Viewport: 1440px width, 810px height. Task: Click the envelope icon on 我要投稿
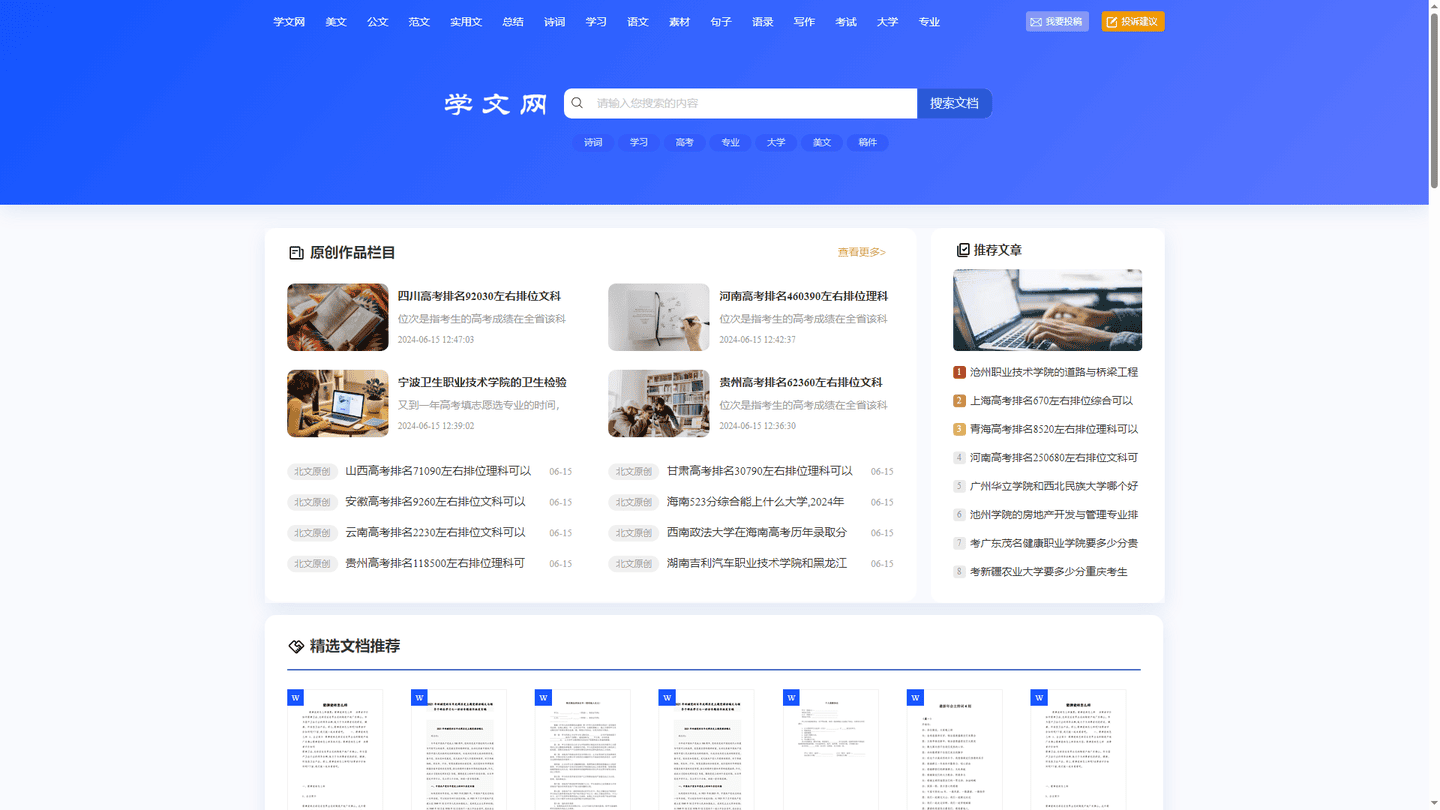[x=1036, y=22]
